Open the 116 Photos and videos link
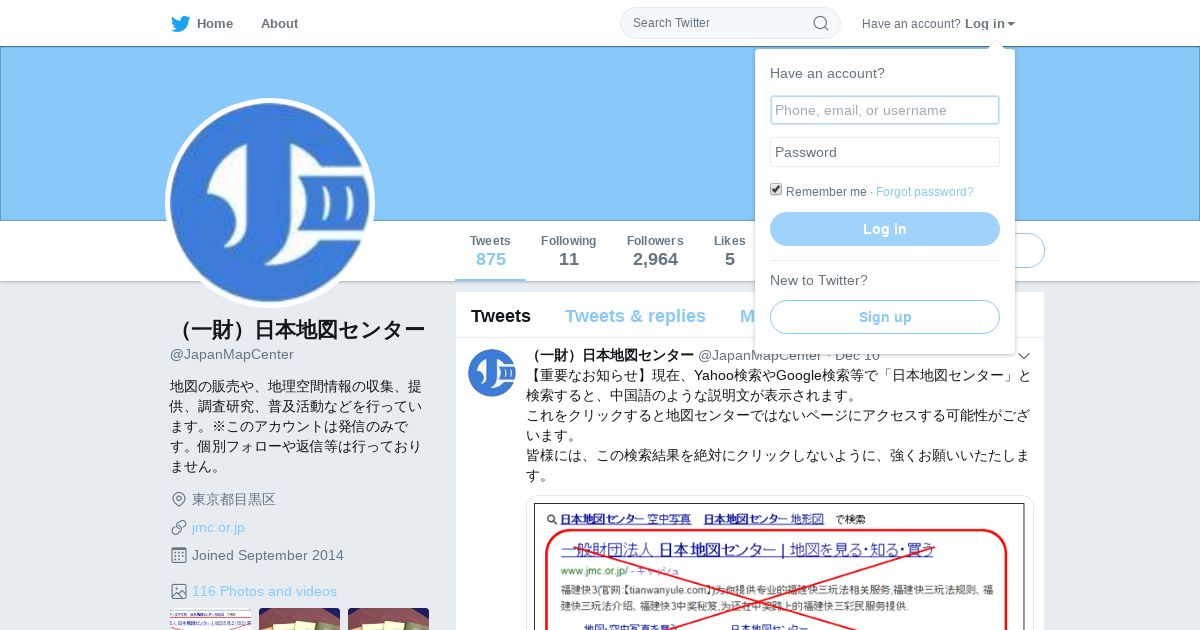Screen dimensions: 1200x630 pyautogui.click(x=264, y=591)
